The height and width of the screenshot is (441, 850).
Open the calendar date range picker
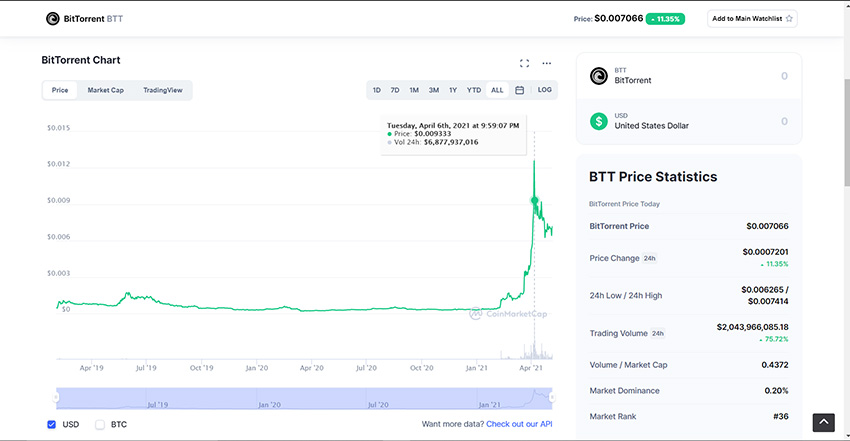(x=519, y=90)
